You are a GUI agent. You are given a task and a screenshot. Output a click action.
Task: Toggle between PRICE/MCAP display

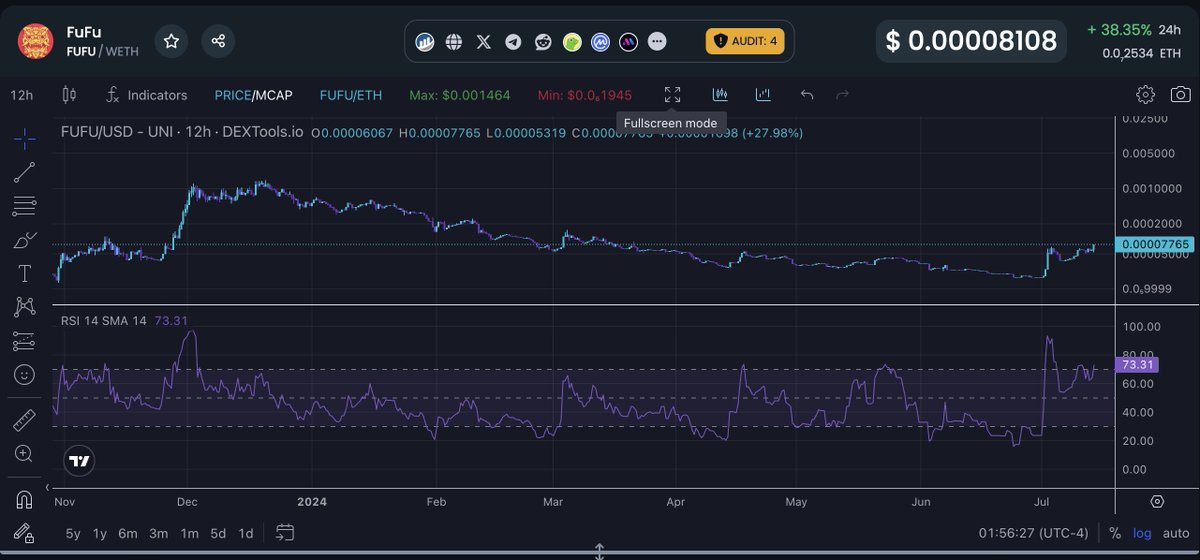253,95
